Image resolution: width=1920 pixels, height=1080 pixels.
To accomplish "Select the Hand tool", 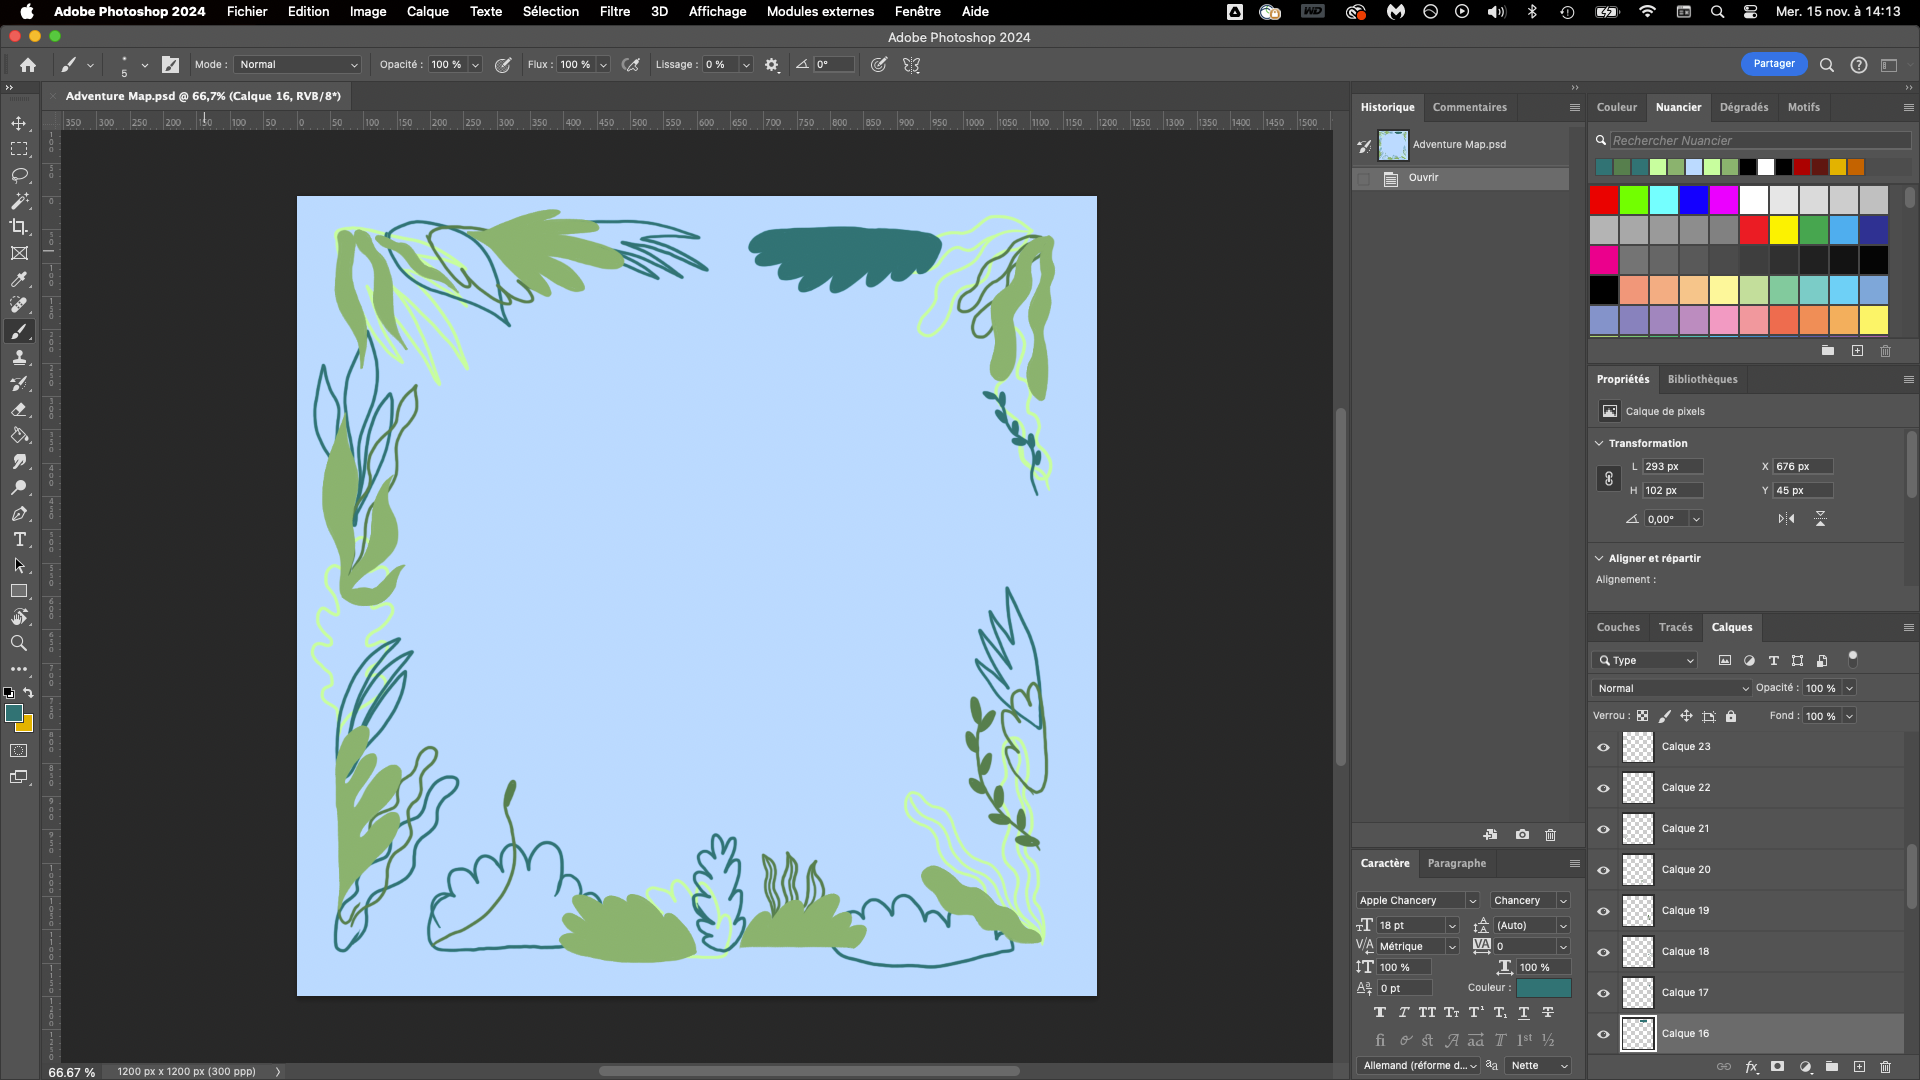I will [x=19, y=617].
